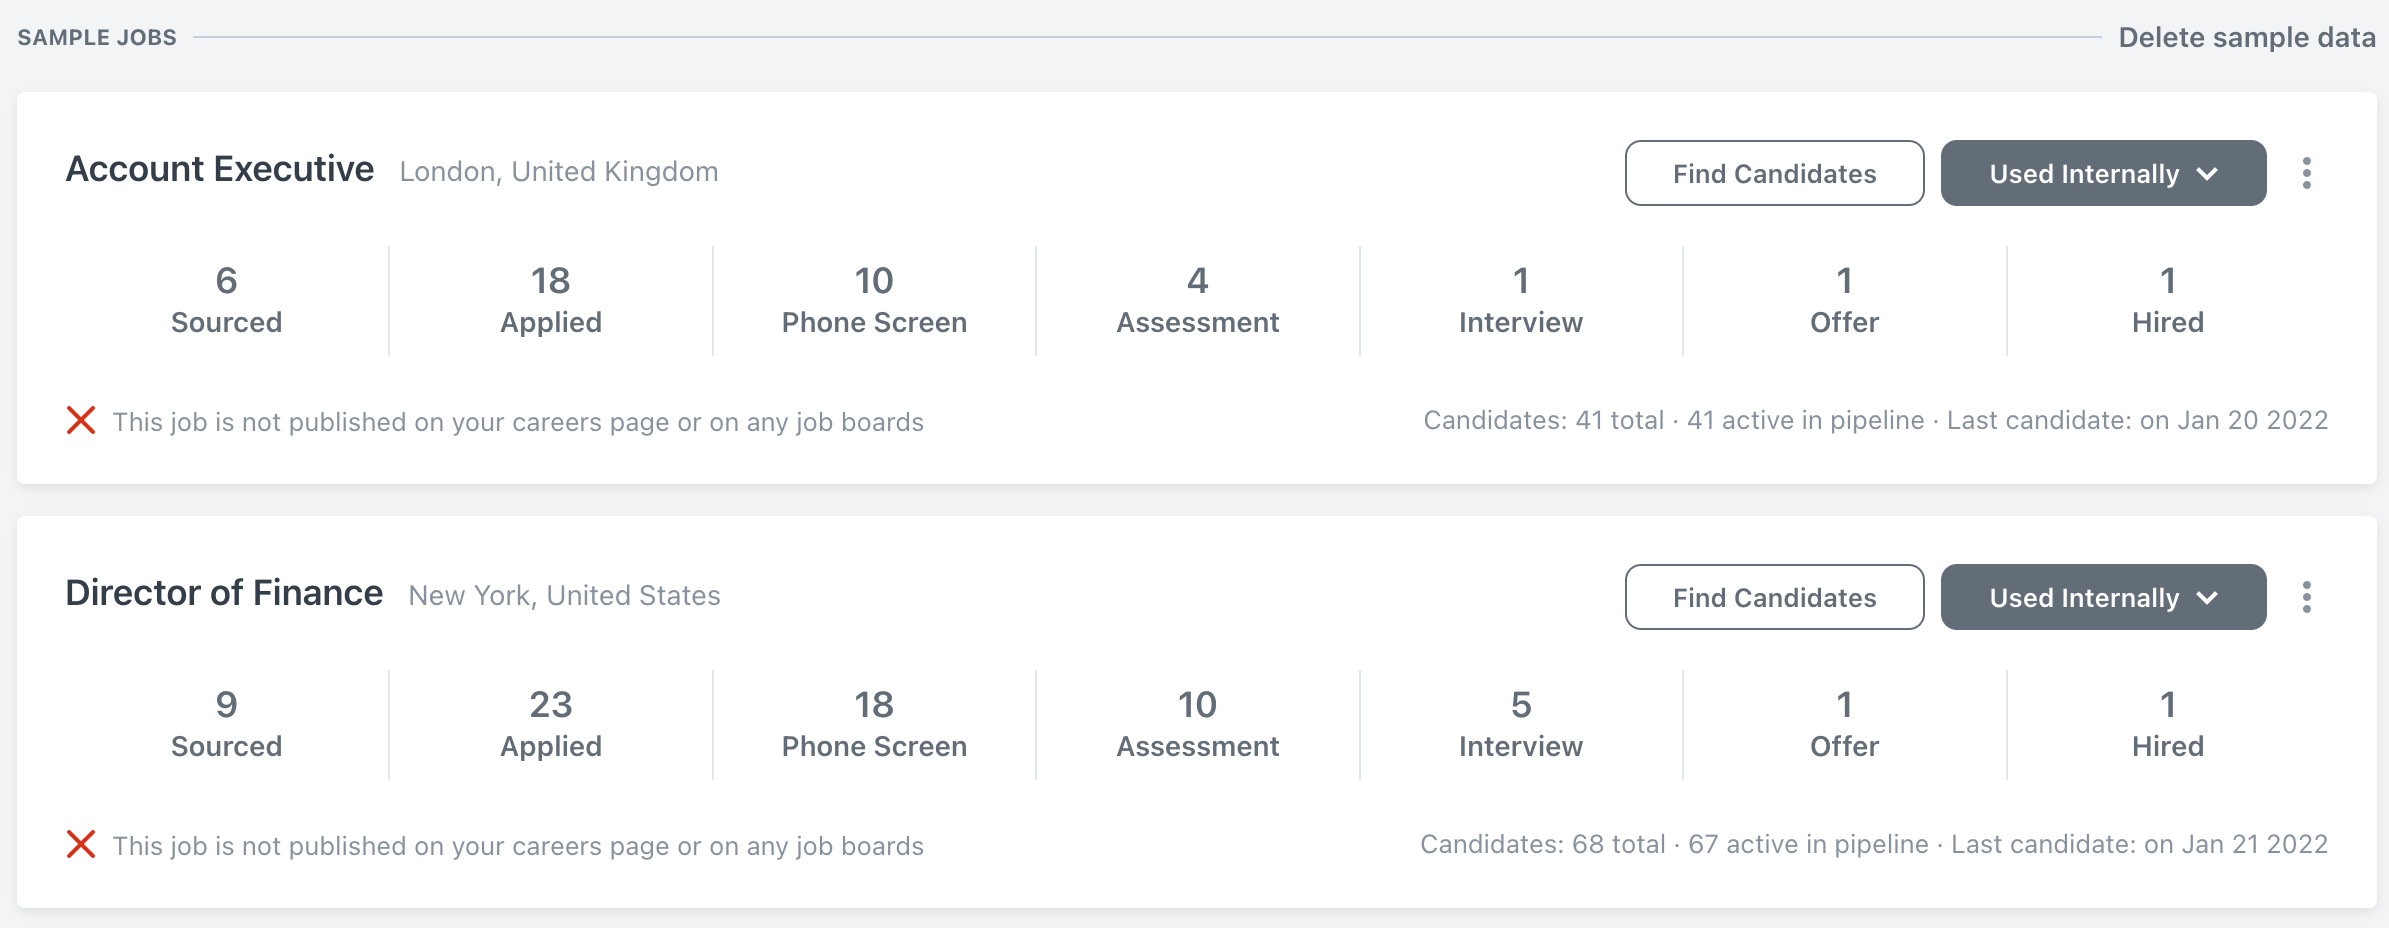2389x928 pixels.
Task: Expand the chevron next to Used Internally
Action: click(2207, 172)
